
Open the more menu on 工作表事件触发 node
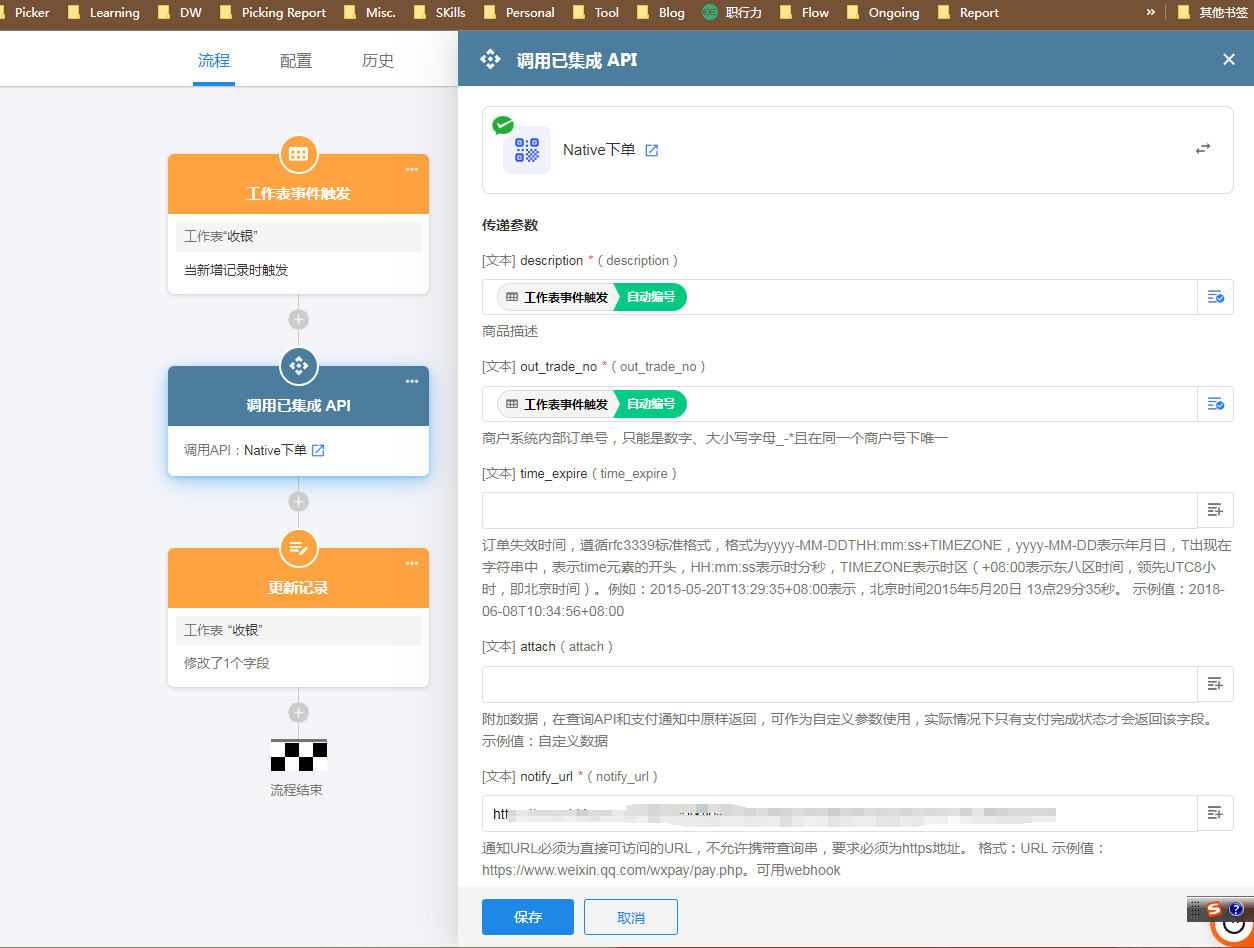click(411, 170)
